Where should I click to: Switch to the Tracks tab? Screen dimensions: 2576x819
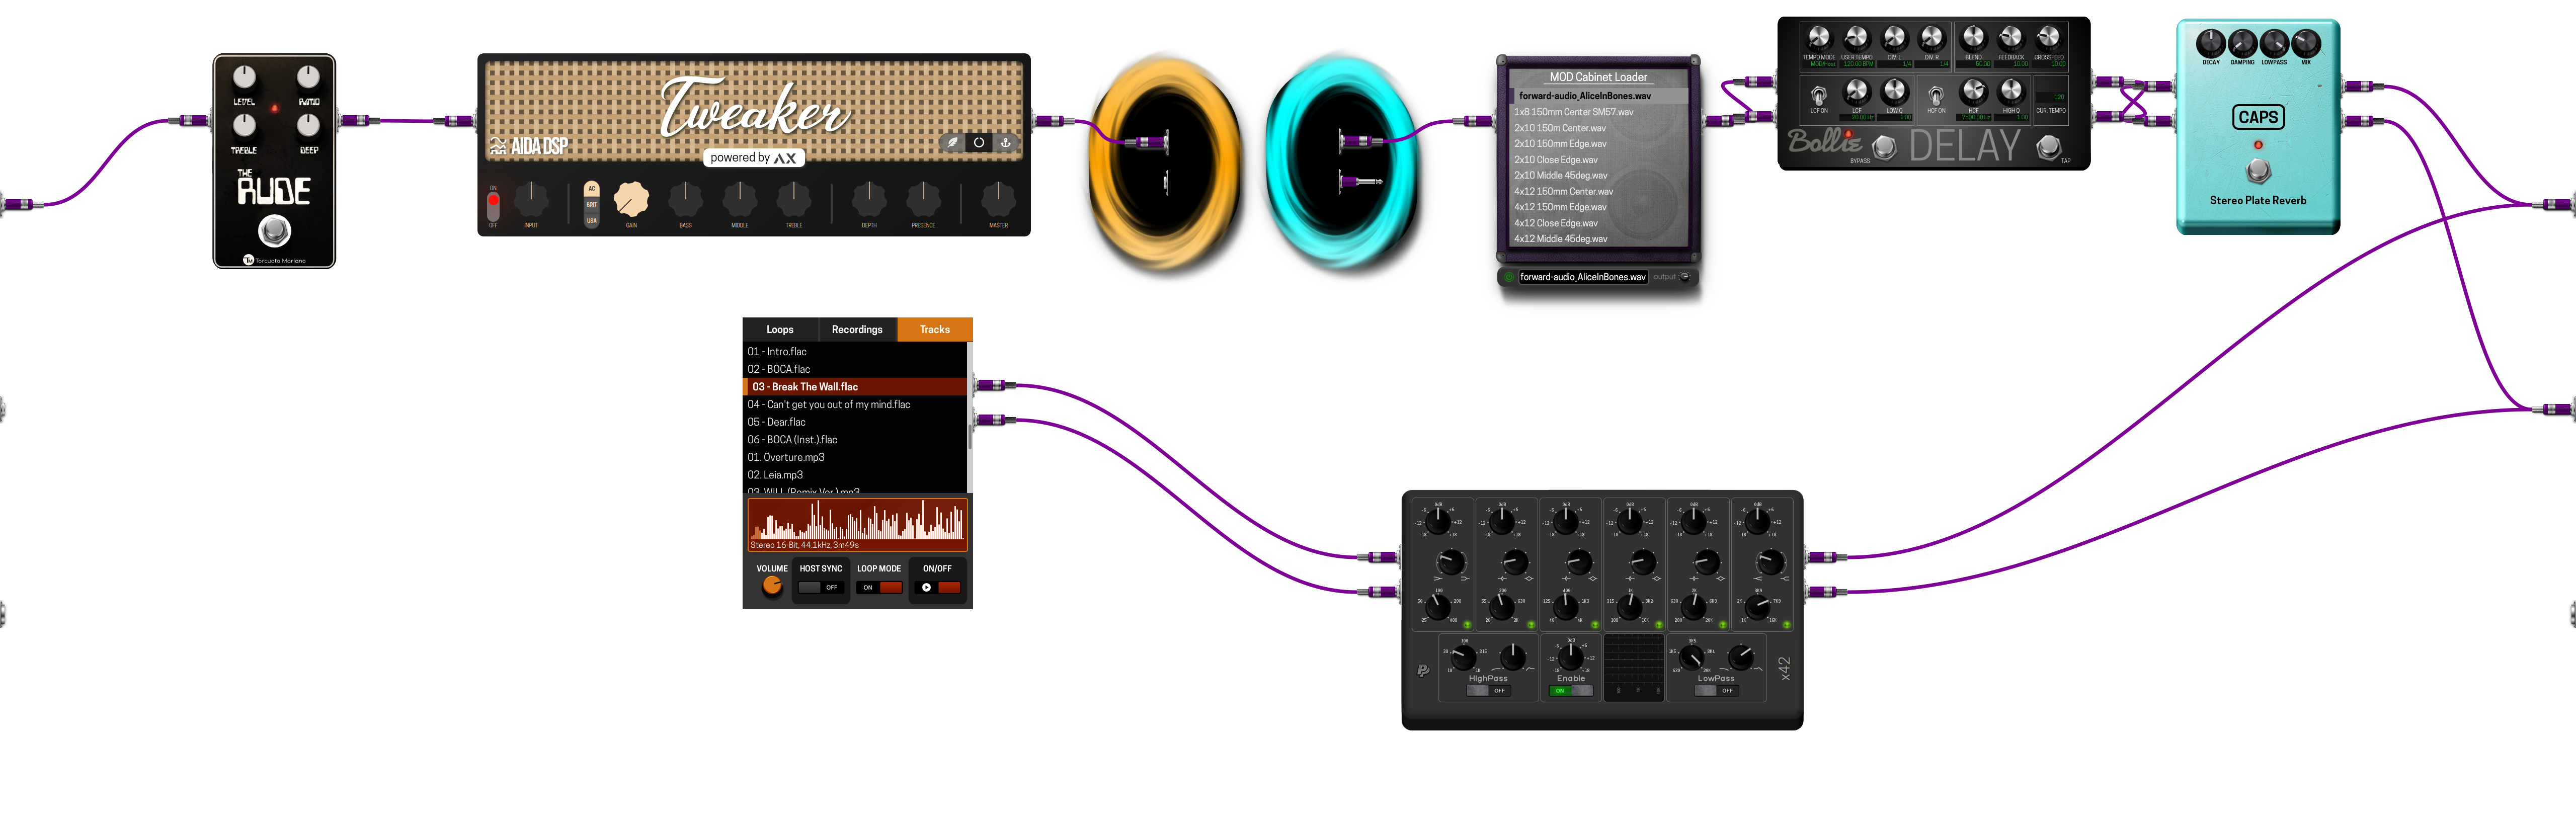[935, 329]
